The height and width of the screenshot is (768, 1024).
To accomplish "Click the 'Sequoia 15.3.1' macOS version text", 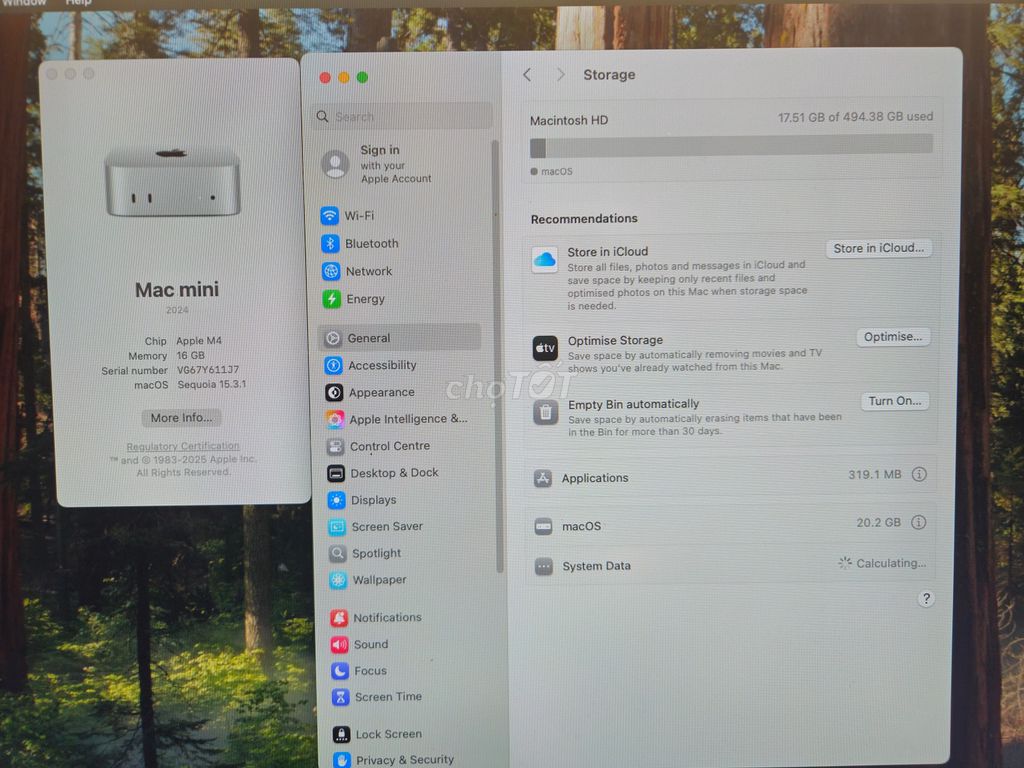I will point(212,384).
